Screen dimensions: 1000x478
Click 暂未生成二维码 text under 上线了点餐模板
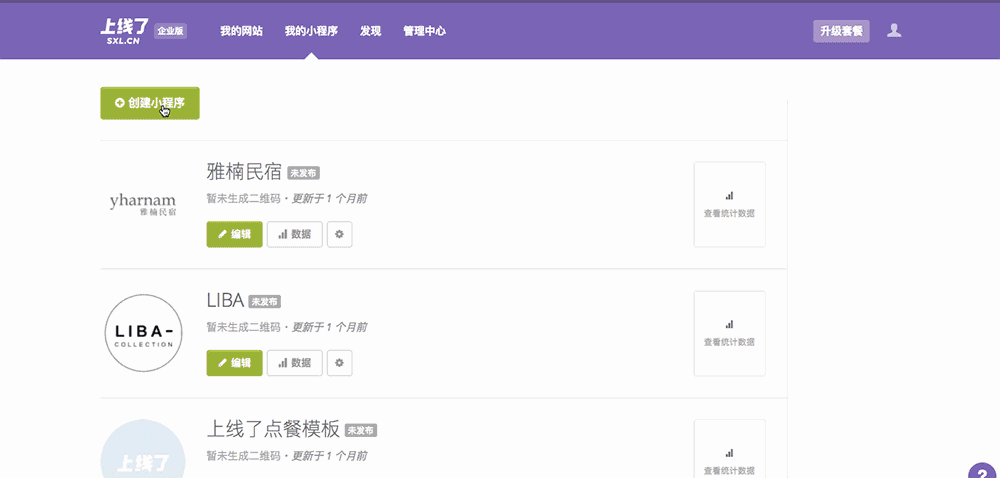pyautogui.click(x=244, y=456)
